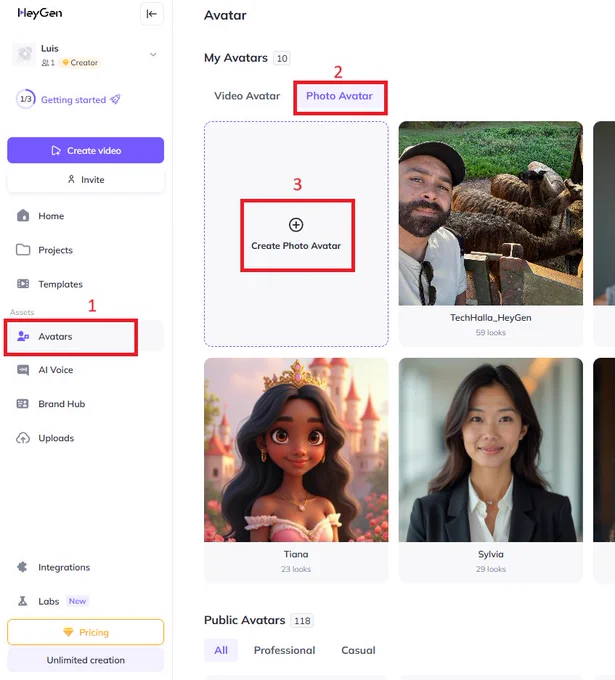Click the New badge next to Labs
Image resolution: width=615 pixels, height=680 pixels.
click(77, 601)
